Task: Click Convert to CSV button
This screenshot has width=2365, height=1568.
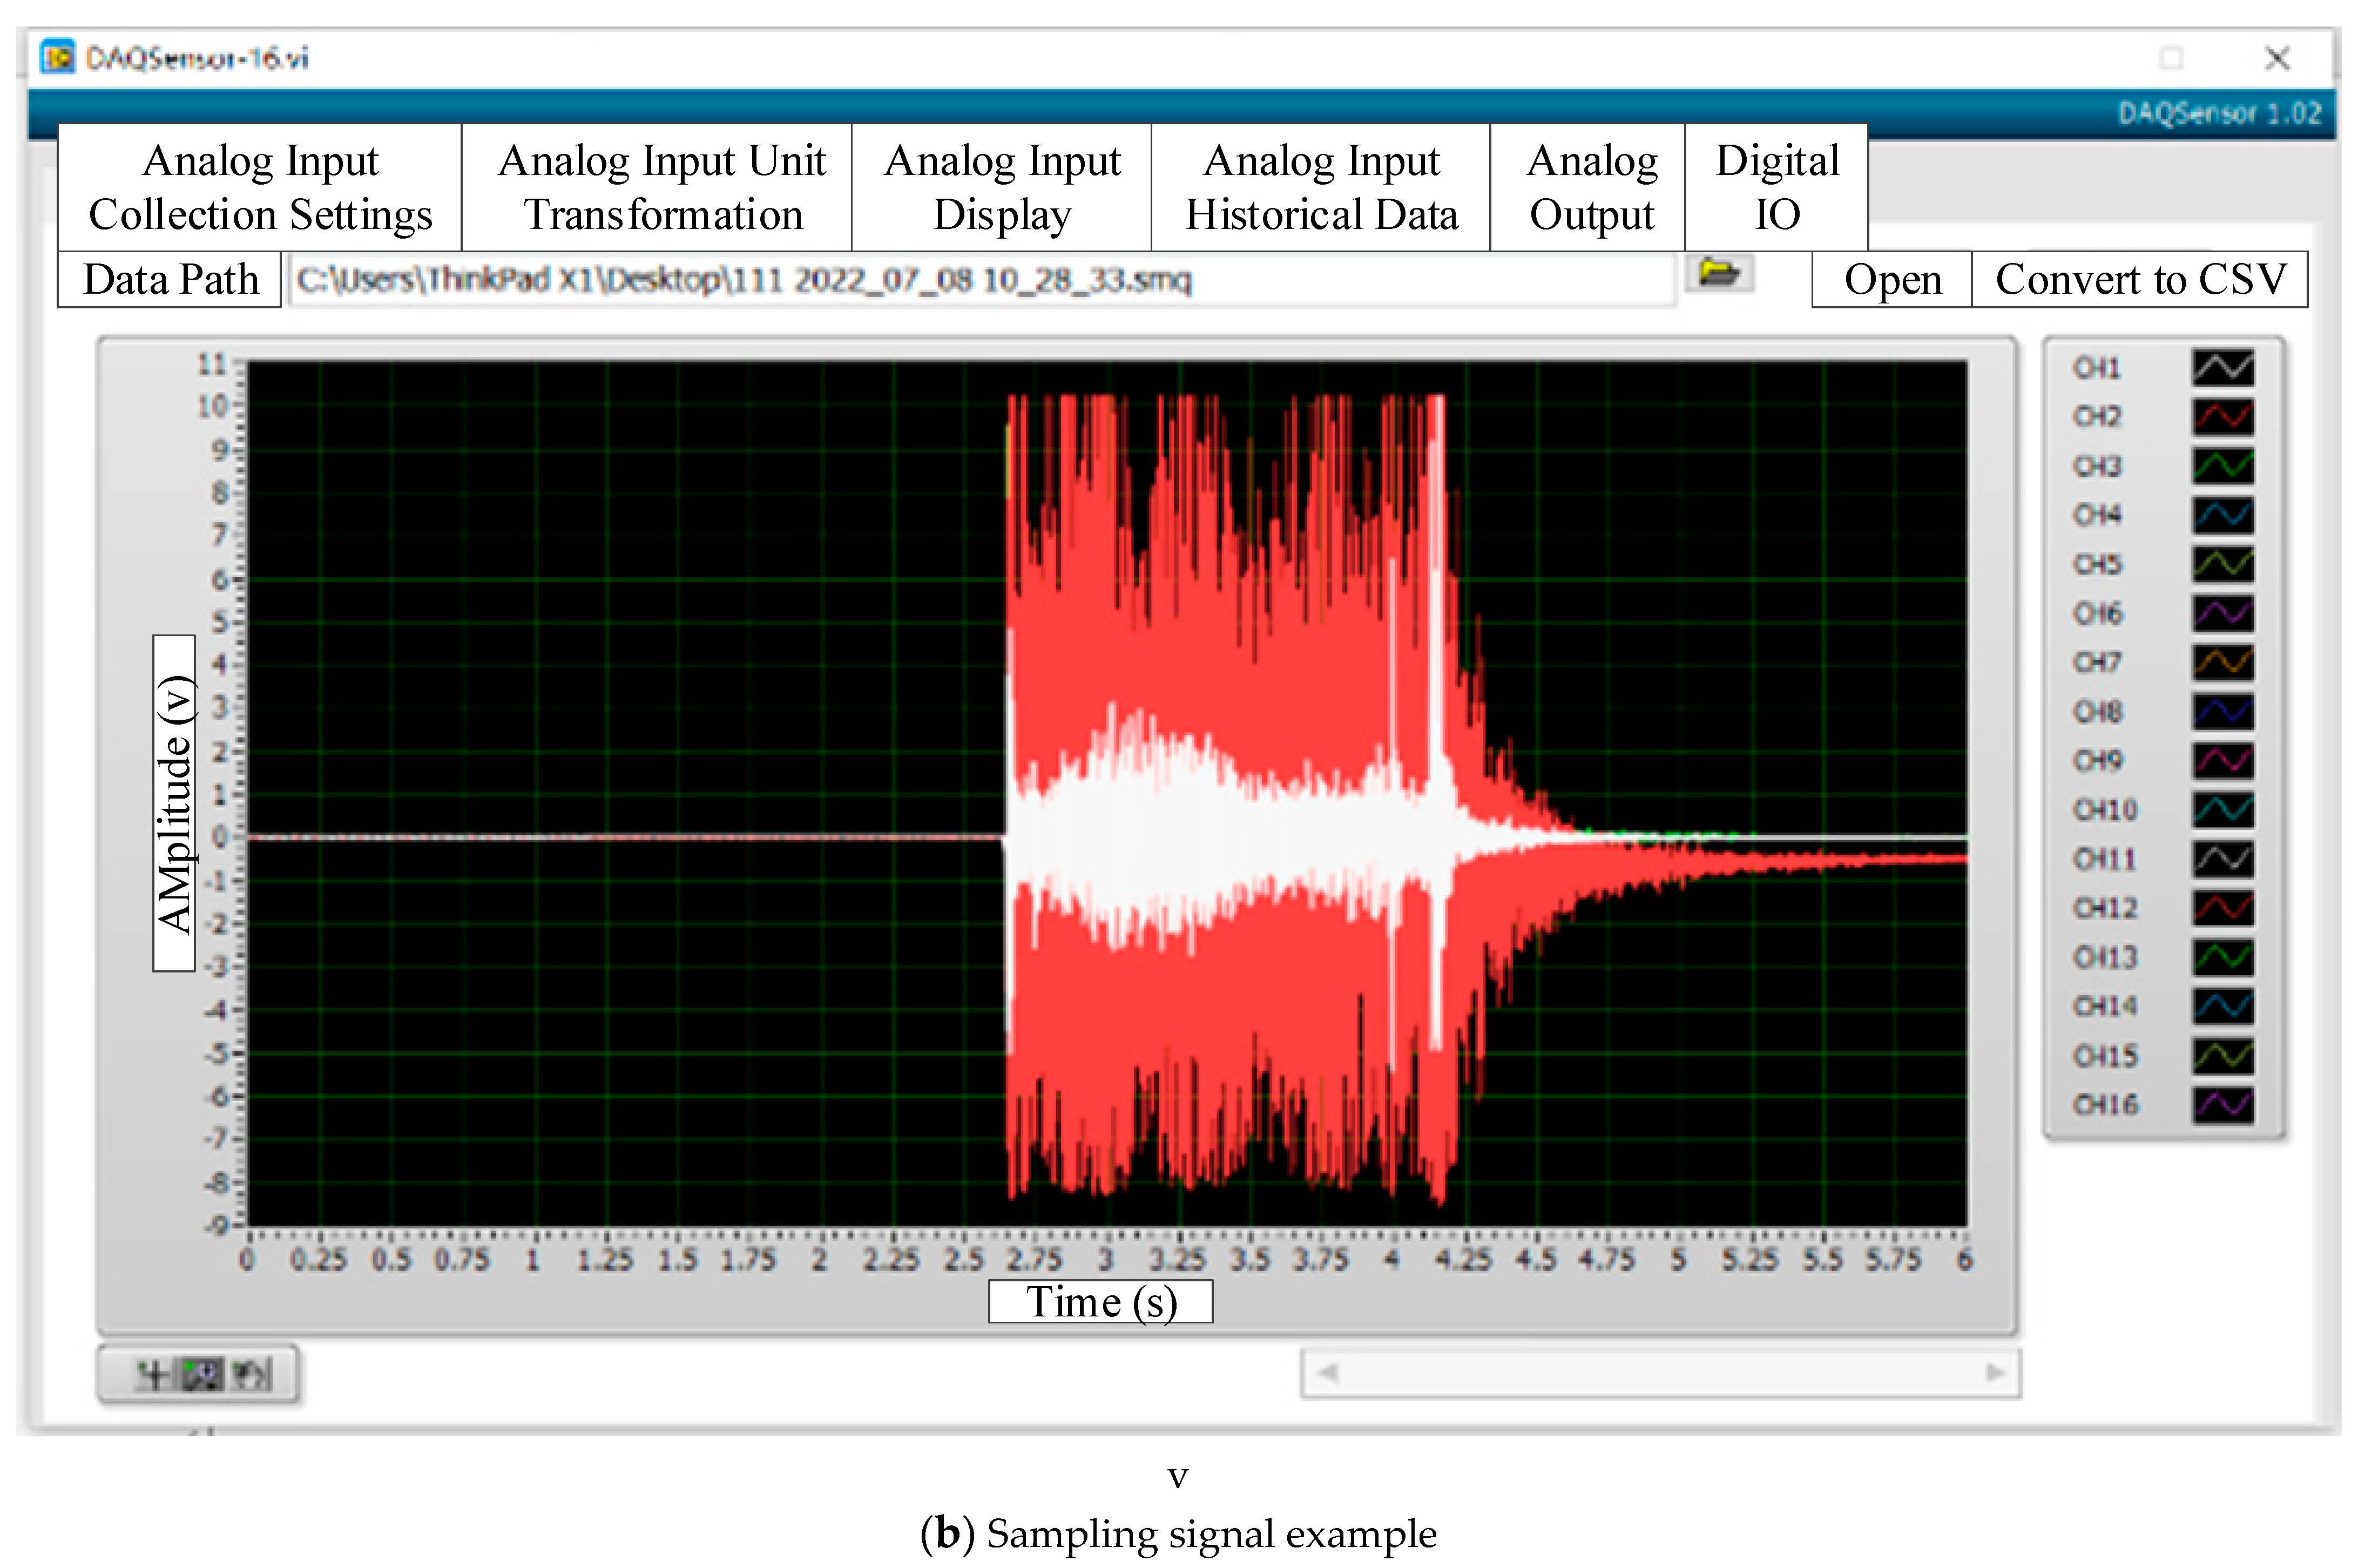Action: (x=2140, y=280)
